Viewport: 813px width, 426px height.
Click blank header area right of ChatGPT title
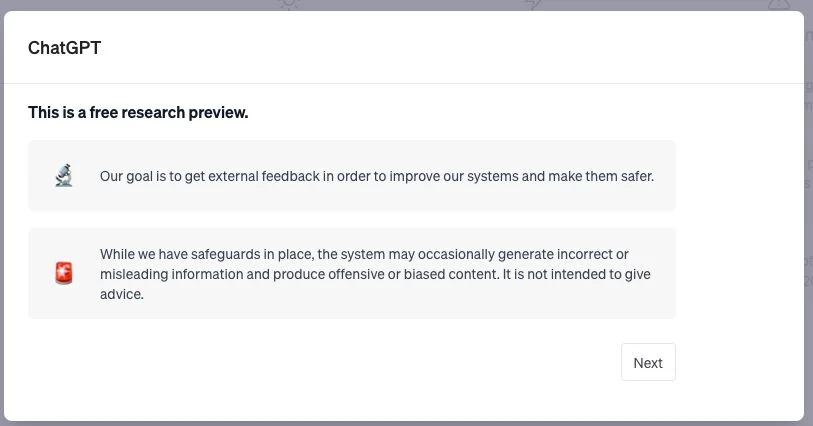click(x=450, y=48)
